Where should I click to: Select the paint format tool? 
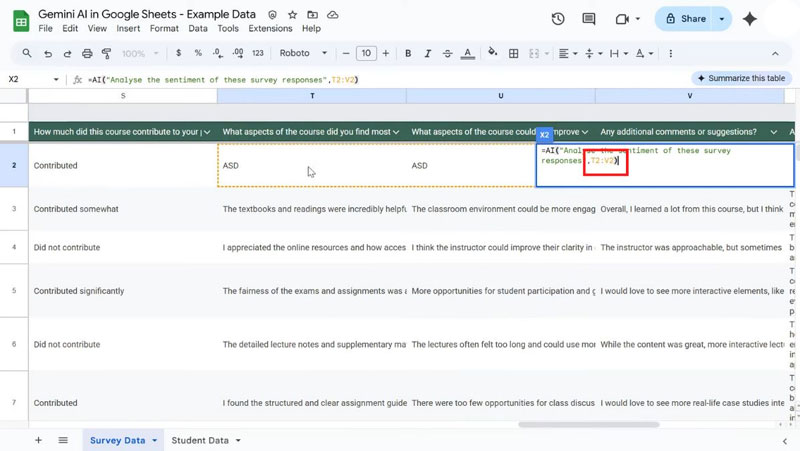106,53
